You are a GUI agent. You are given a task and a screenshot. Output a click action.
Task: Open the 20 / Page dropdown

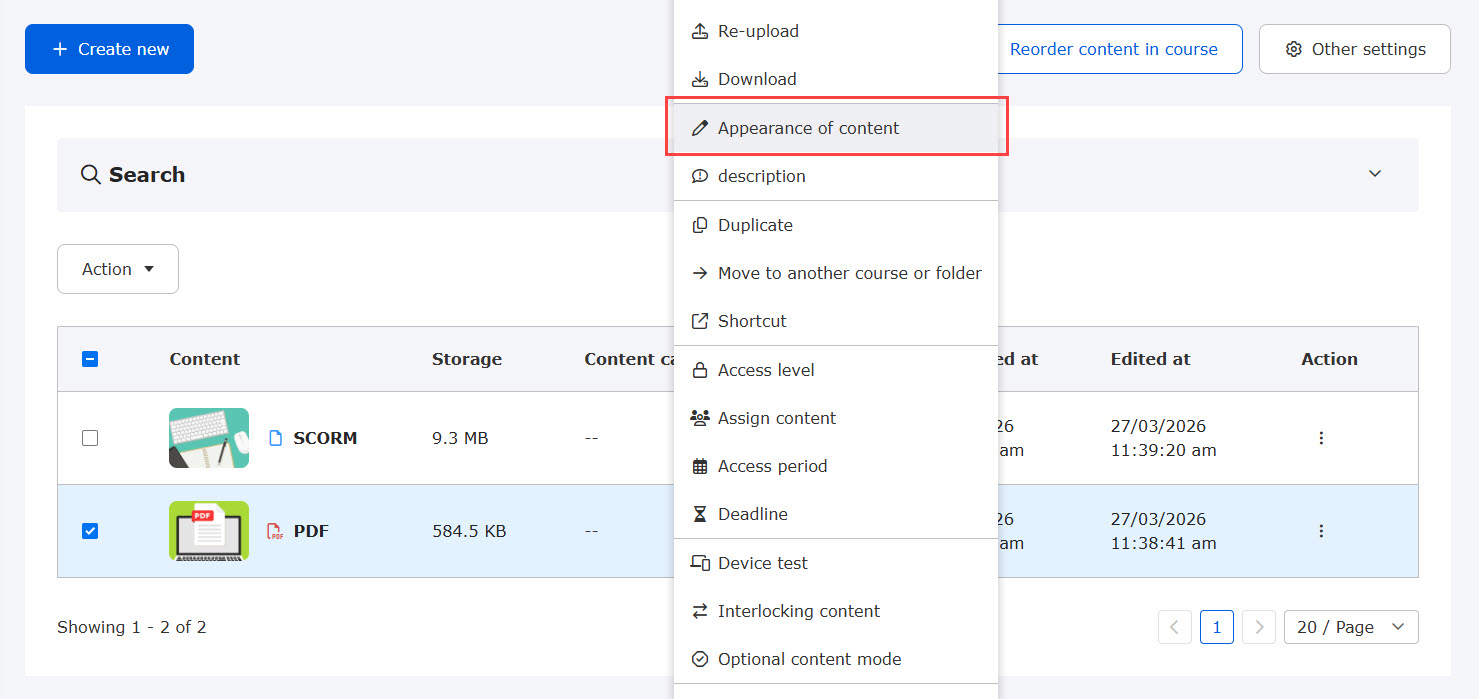coord(1350,627)
